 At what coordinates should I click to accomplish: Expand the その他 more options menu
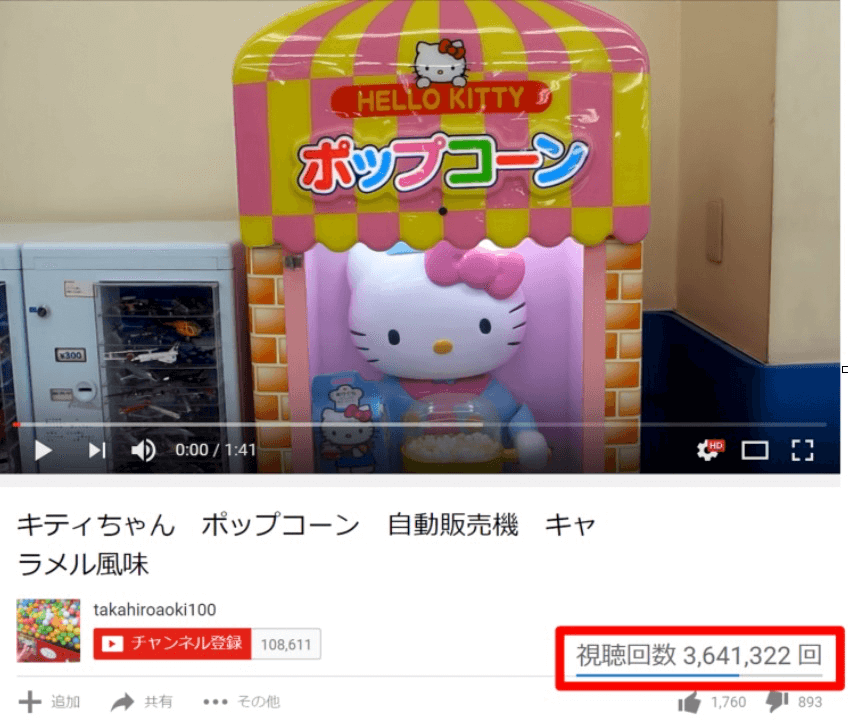tap(242, 702)
